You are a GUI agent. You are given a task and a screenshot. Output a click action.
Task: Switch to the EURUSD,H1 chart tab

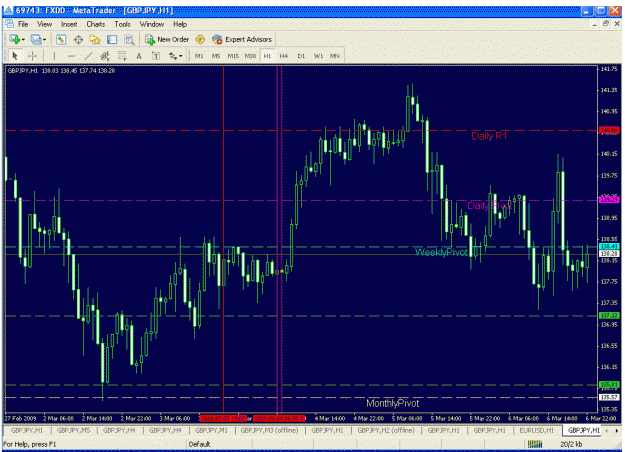(x=537, y=430)
